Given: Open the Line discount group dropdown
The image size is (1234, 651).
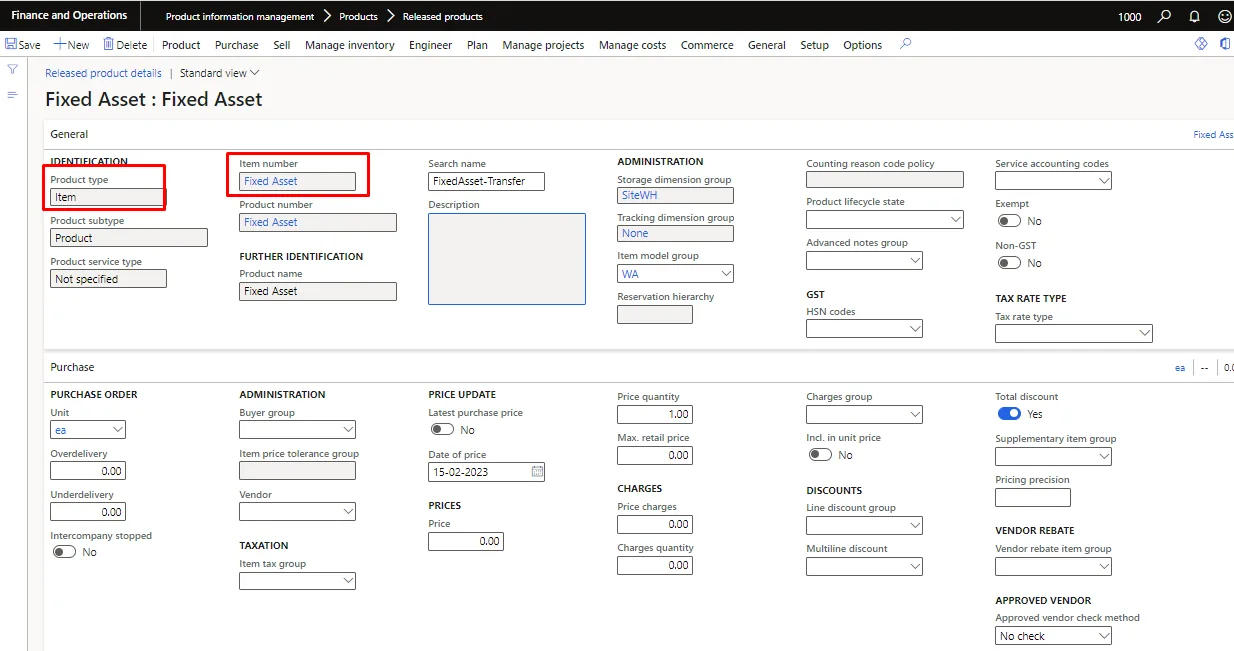Looking at the screenshot, I should (915, 525).
